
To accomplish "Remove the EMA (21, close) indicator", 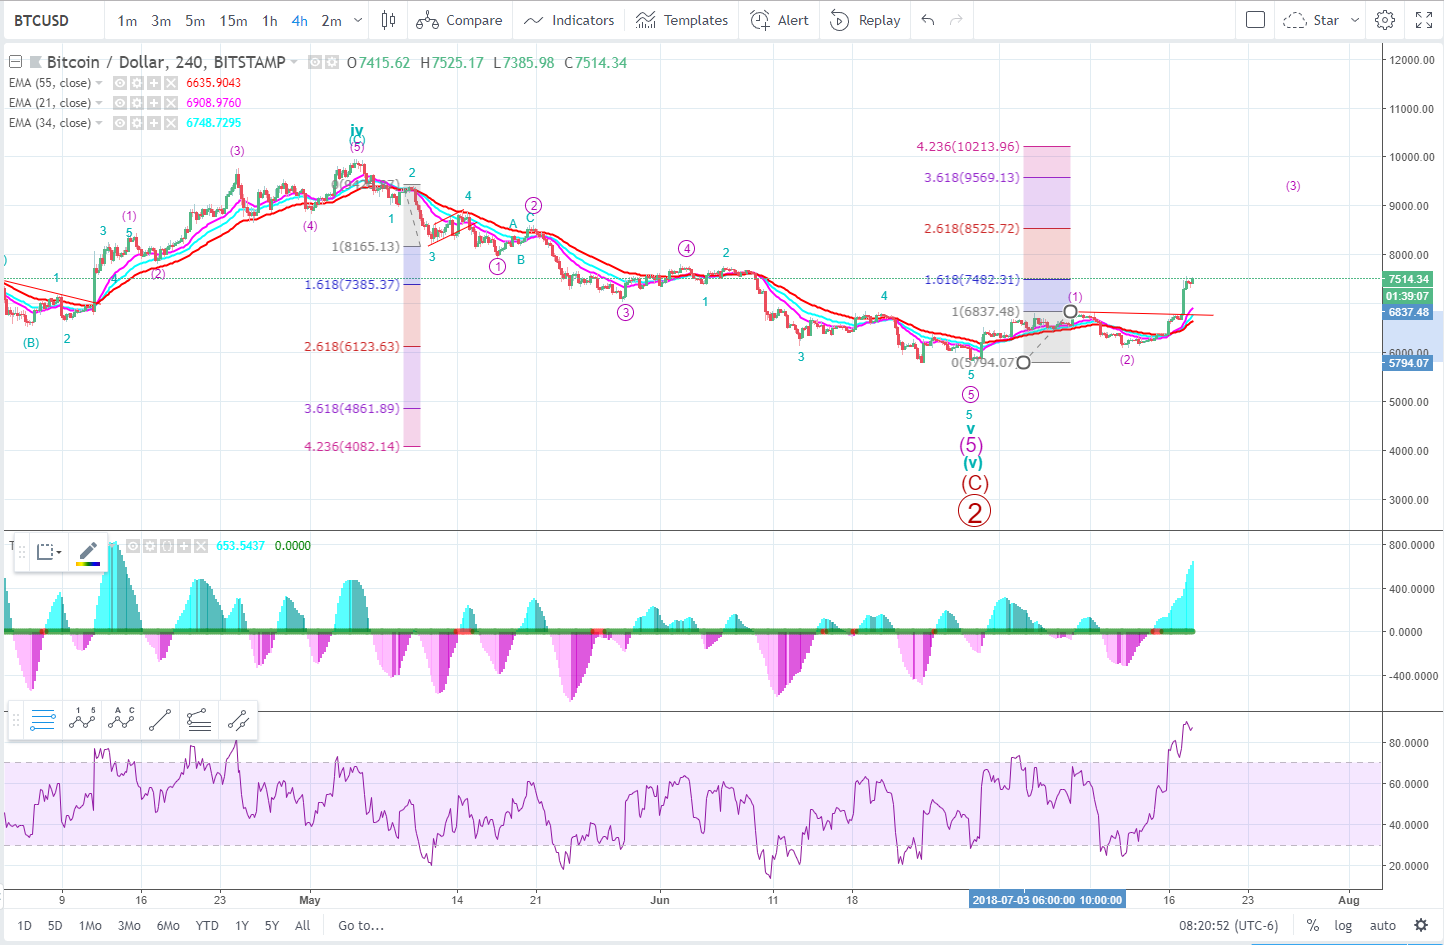I will pos(171,103).
